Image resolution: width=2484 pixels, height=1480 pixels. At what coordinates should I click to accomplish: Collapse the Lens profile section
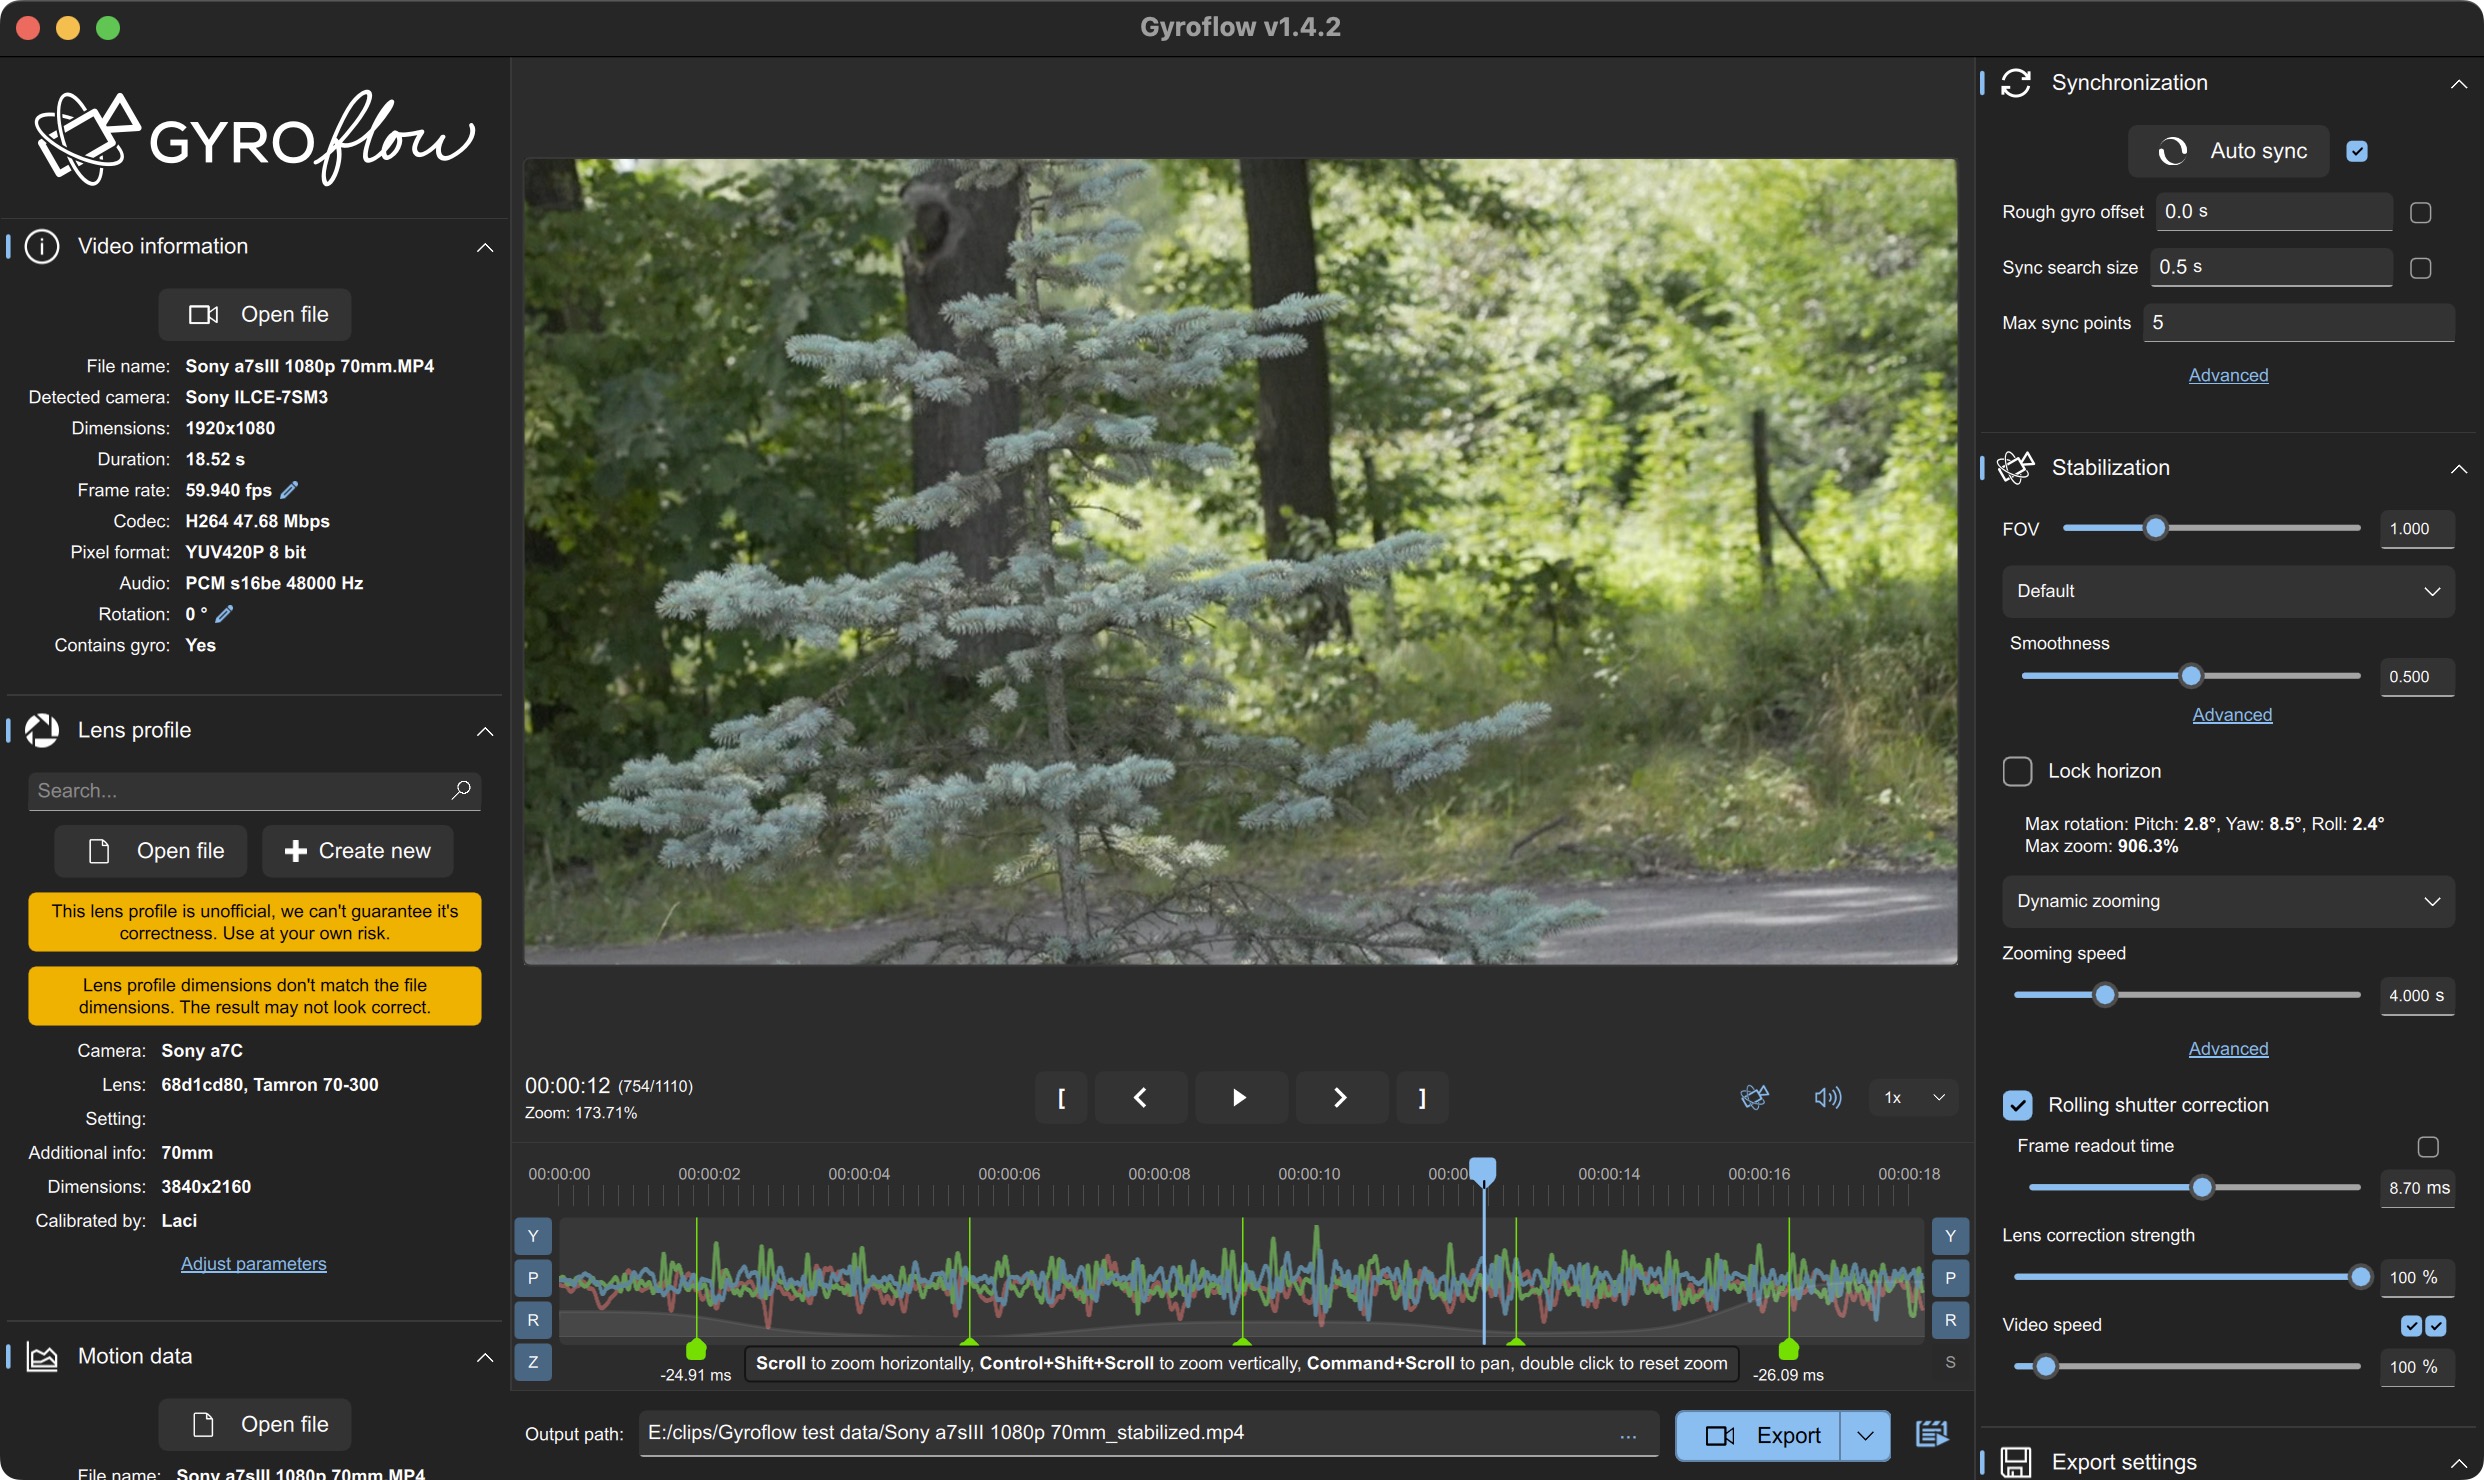(x=485, y=731)
